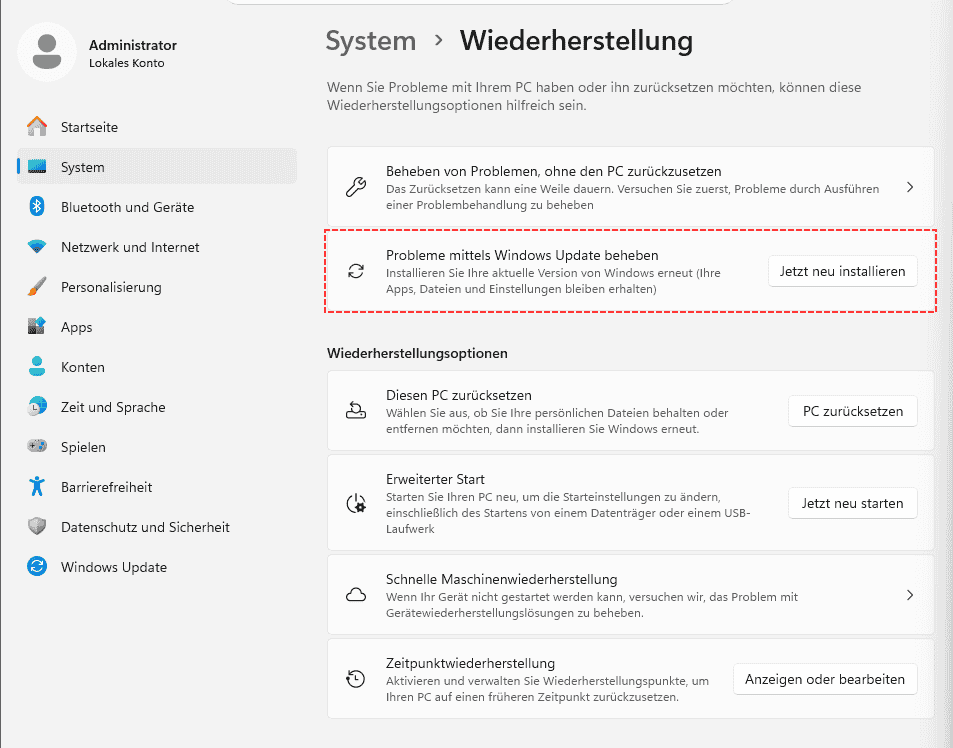Screen dimensions: 953x748
Task: Click the Personalisierung paintbrush icon
Action: [x=37, y=287]
